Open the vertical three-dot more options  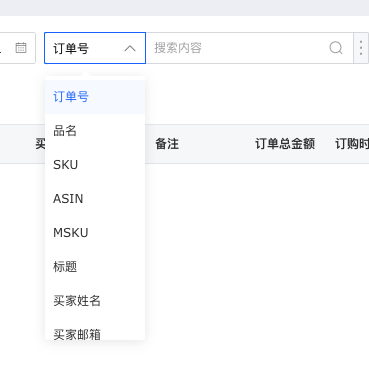(x=361, y=48)
